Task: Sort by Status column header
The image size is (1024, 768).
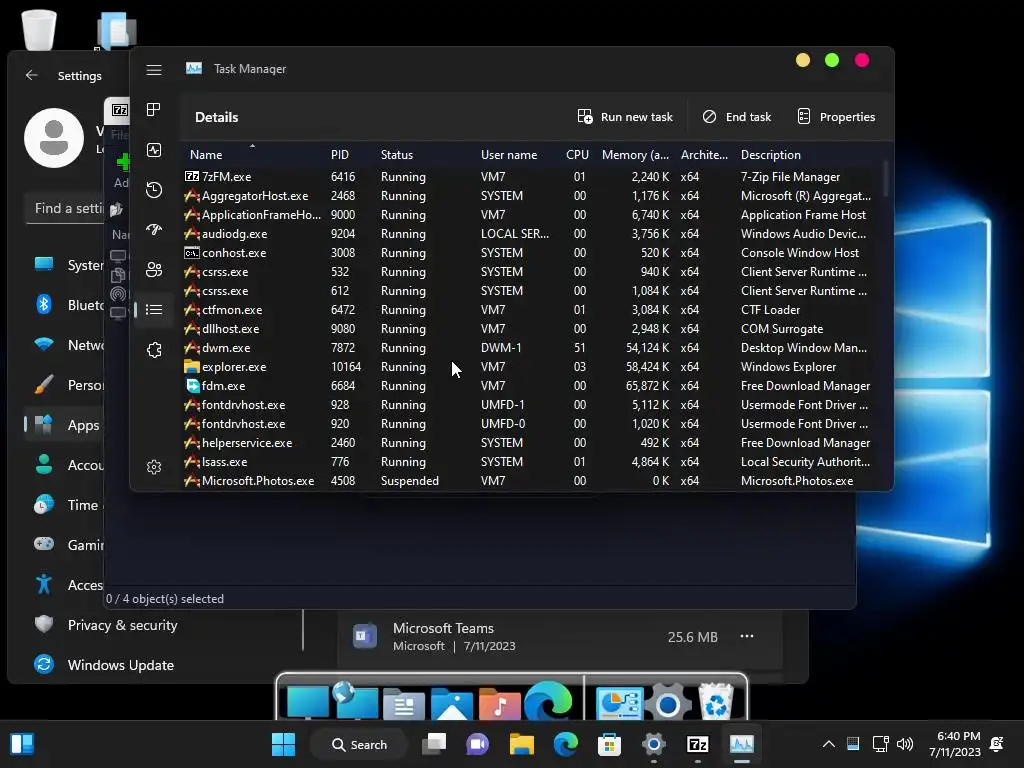Action: pyautogui.click(x=396, y=155)
